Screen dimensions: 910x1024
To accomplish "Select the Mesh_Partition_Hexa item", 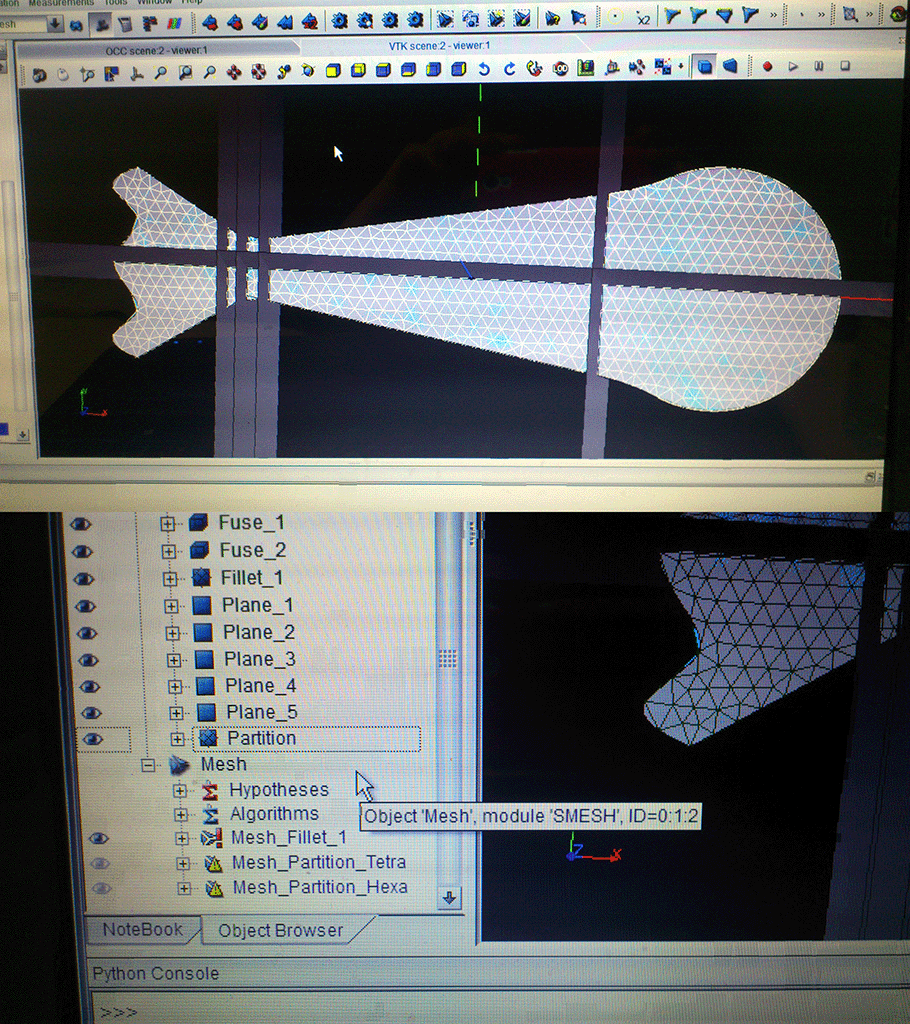I will pyautogui.click(x=320, y=888).
